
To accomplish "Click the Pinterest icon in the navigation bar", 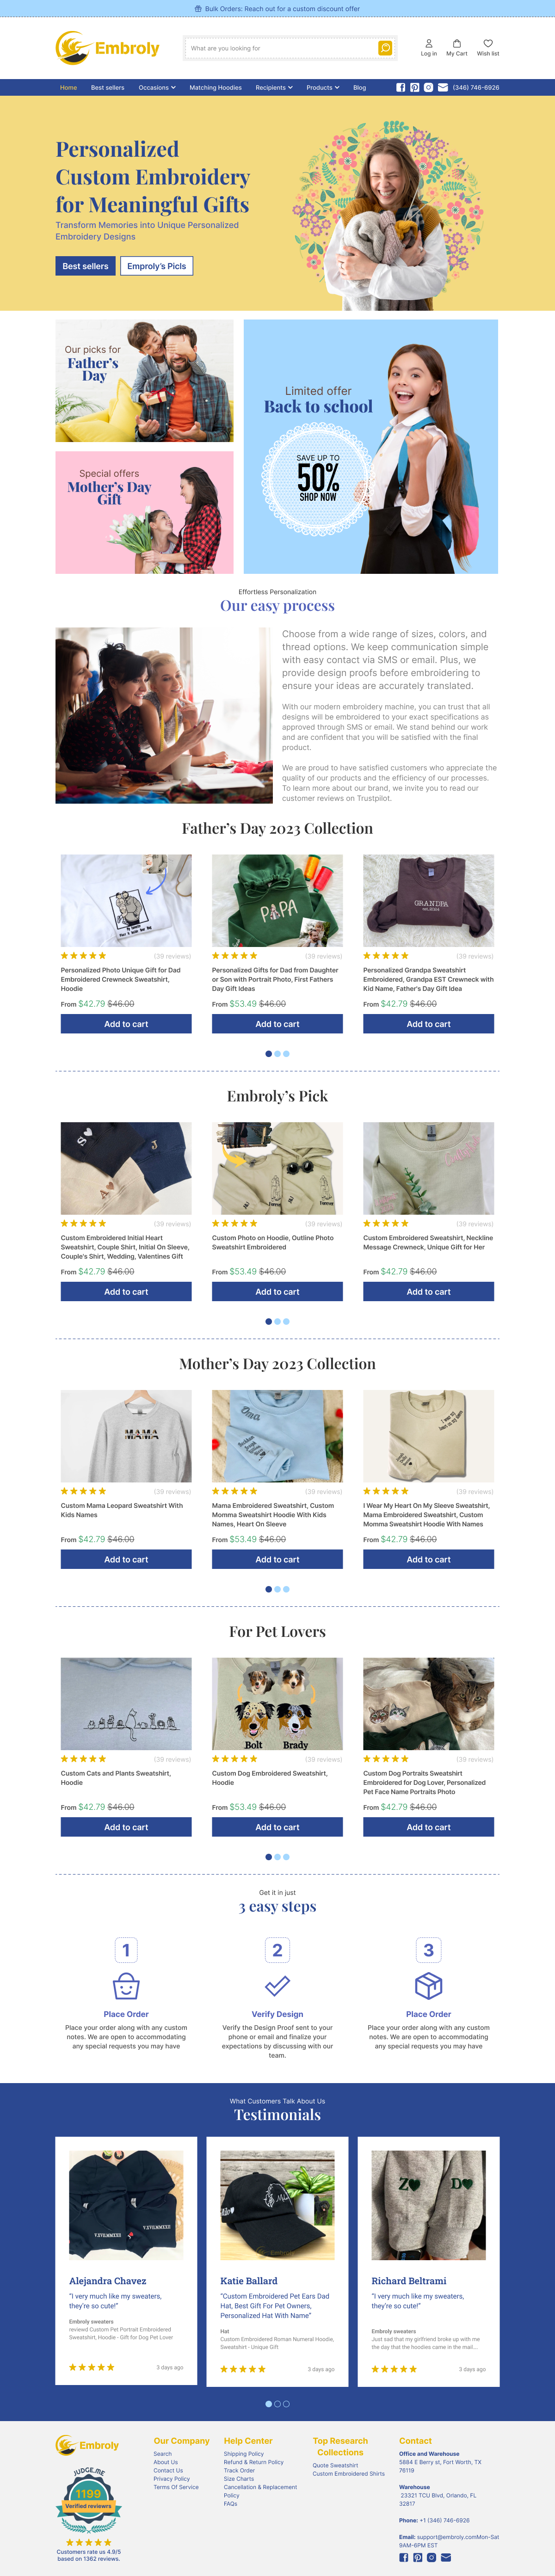I will [415, 88].
